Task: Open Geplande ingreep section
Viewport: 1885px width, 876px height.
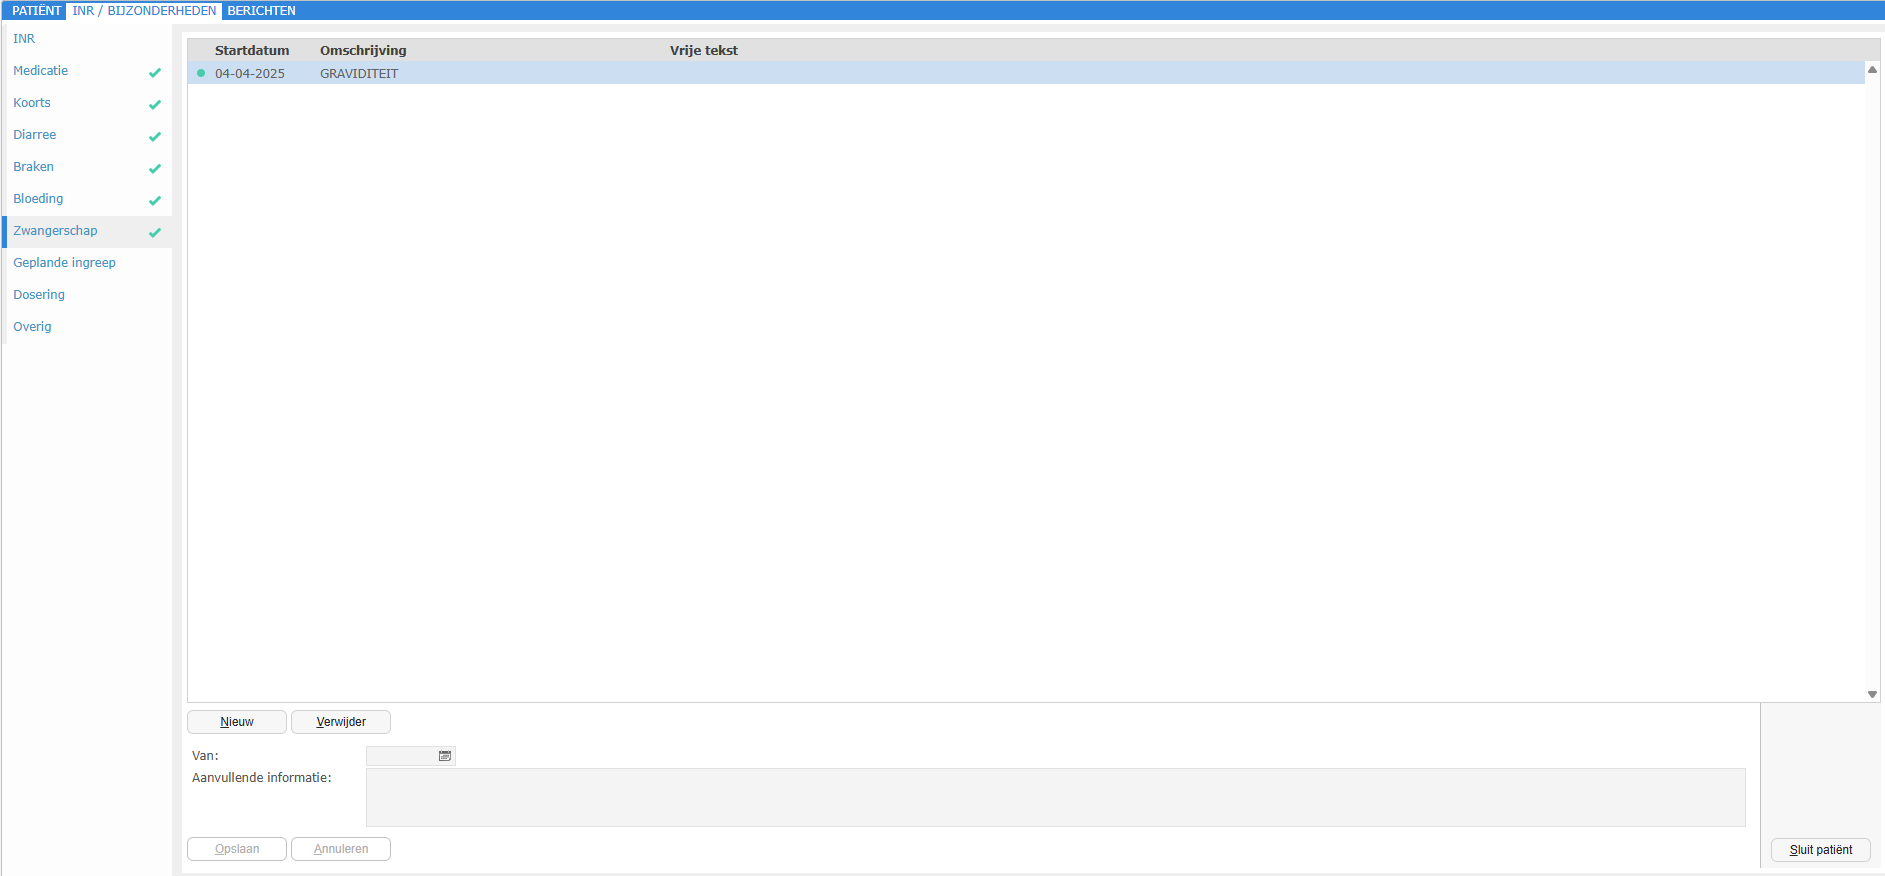Action: tap(65, 263)
